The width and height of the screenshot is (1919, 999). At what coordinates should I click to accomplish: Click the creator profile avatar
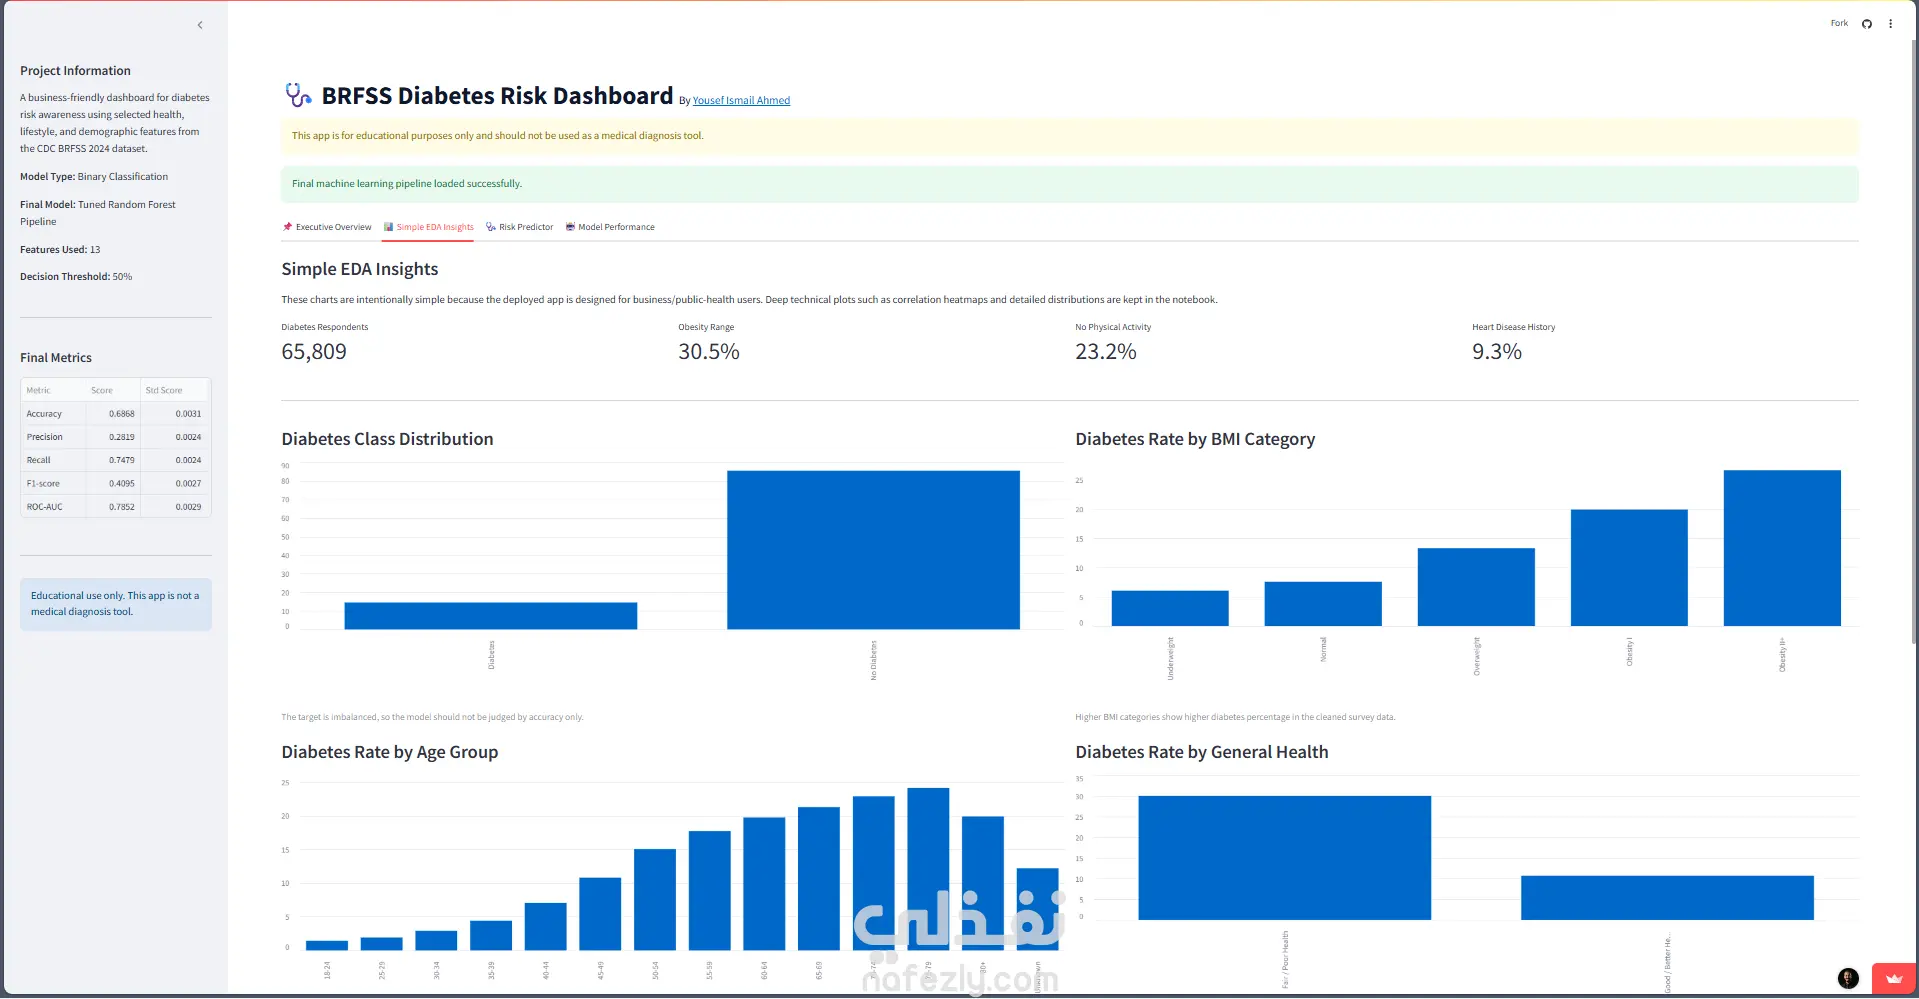(x=1848, y=978)
